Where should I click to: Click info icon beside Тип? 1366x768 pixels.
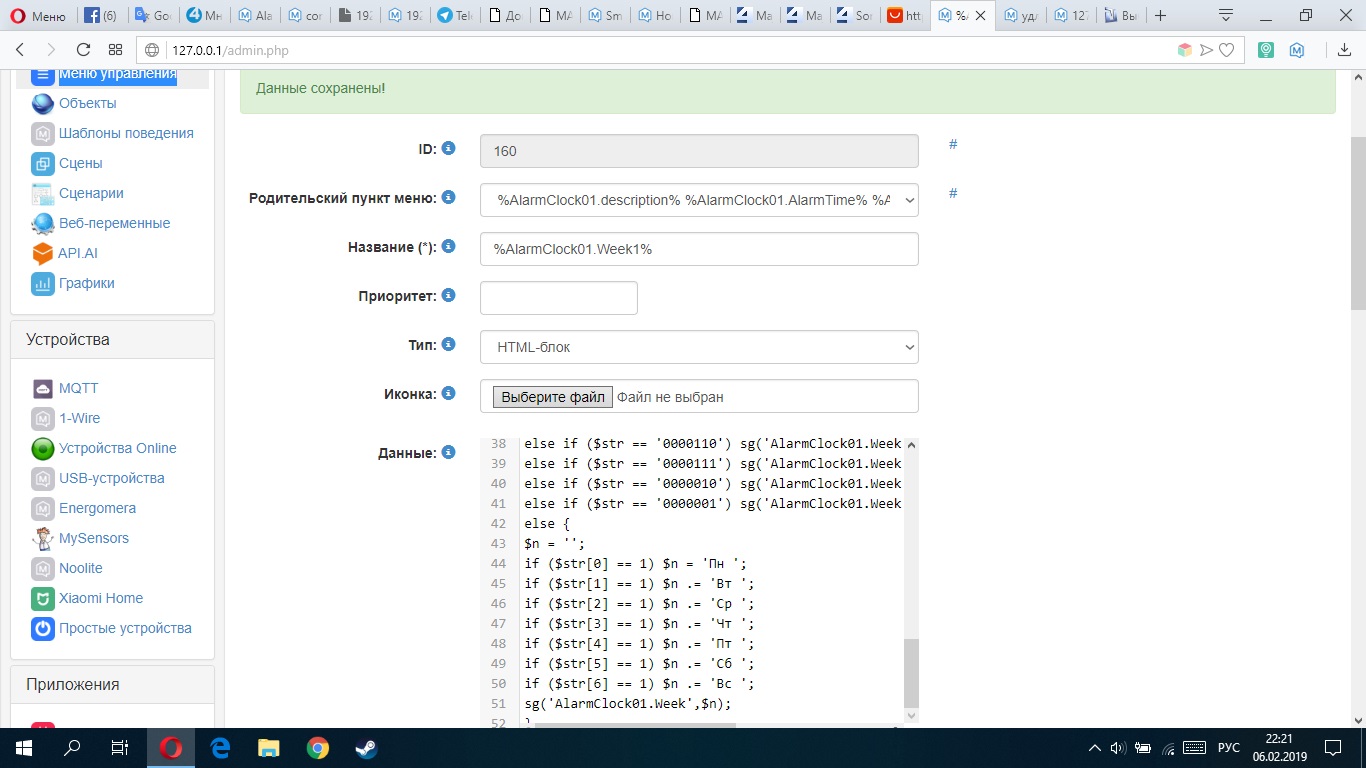pyautogui.click(x=449, y=344)
